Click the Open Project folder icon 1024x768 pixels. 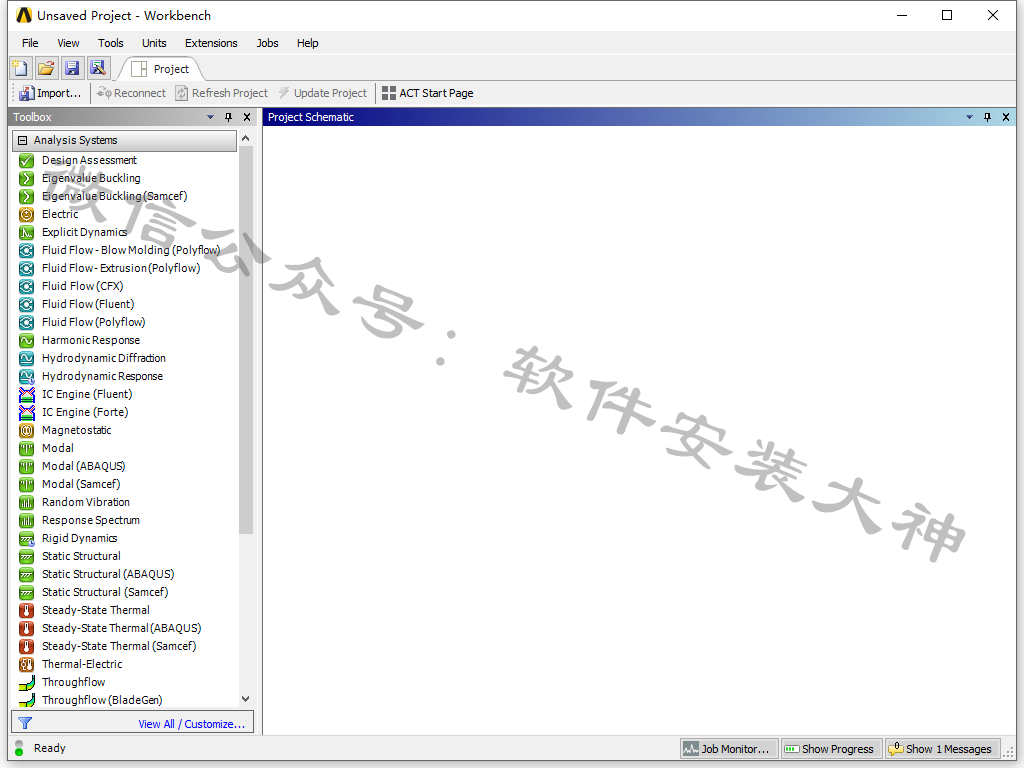[46, 68]
